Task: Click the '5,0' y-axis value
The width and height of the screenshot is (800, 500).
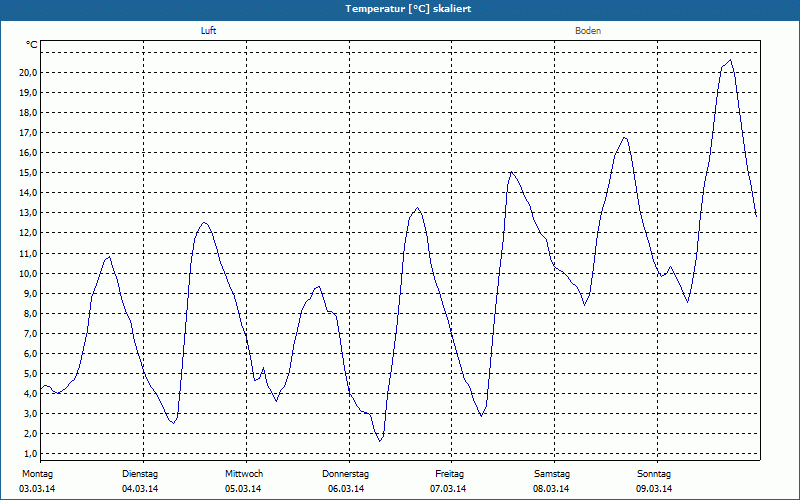Action: 30,373
